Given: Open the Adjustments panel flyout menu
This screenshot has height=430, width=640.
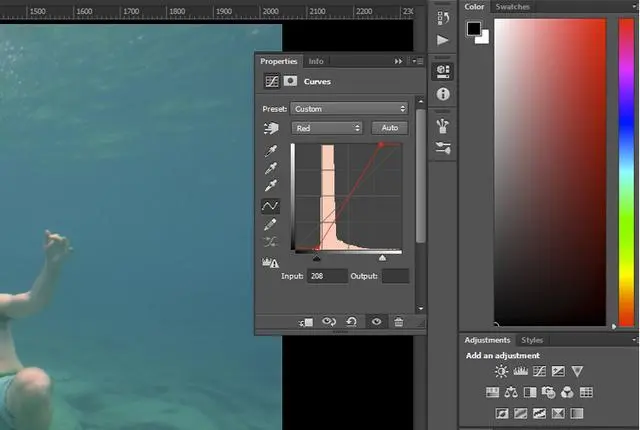Looking at the screenshot, I should coord(635,340).
